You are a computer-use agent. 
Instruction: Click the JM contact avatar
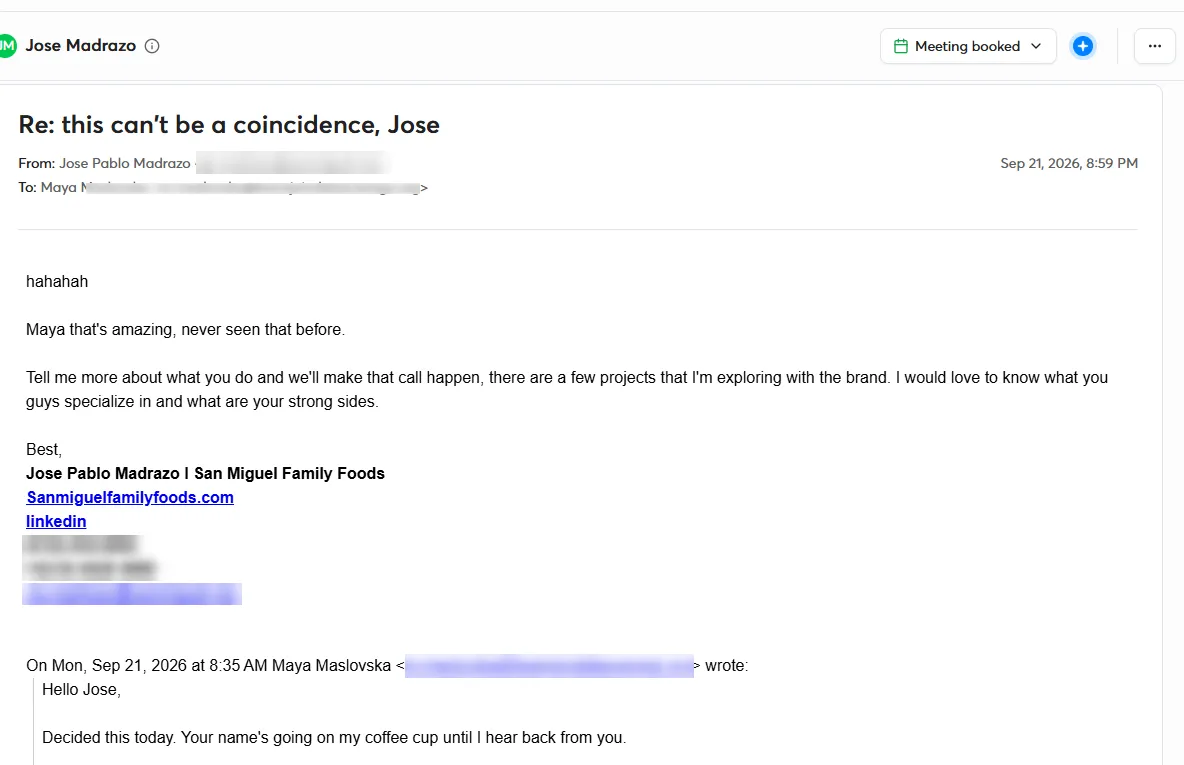(x=7, y=46)
